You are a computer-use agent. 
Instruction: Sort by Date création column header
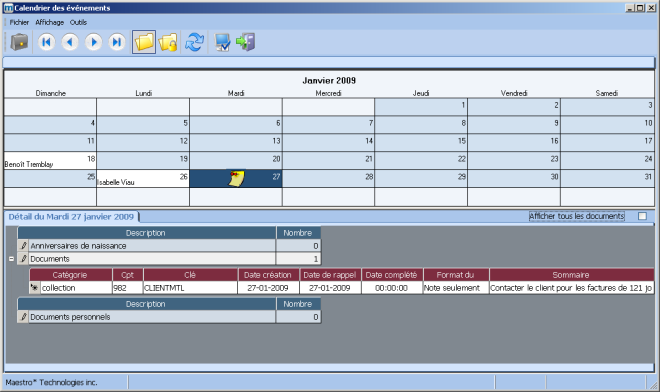pyautogui.click(x=268, y=275)
